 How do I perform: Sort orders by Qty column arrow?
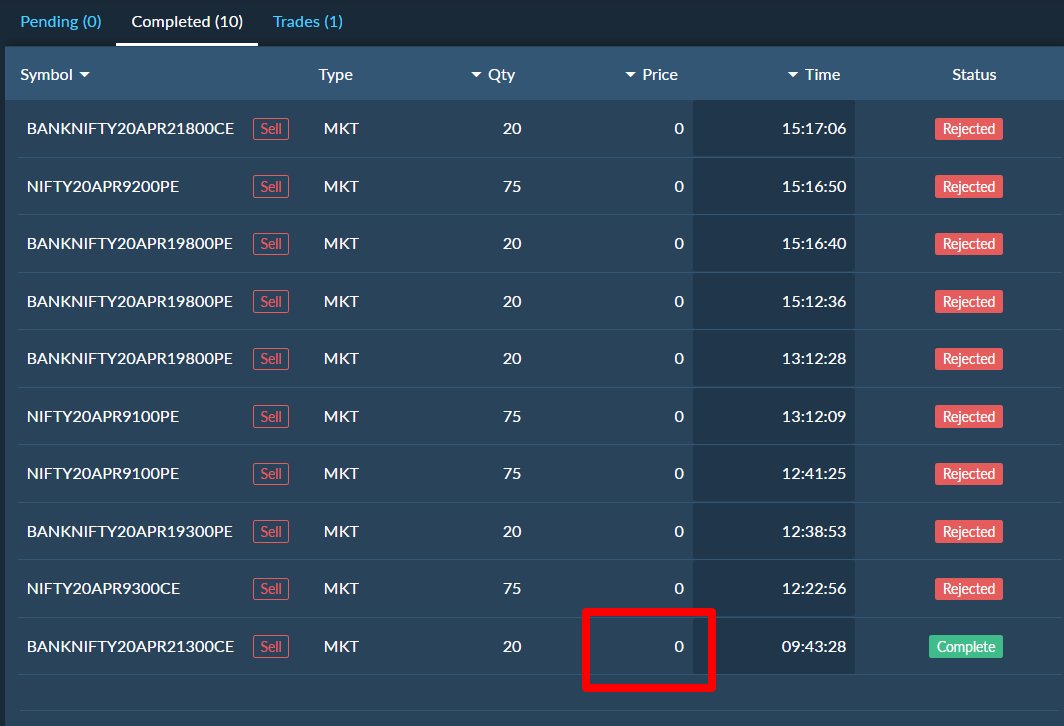(x=476, y=75)
